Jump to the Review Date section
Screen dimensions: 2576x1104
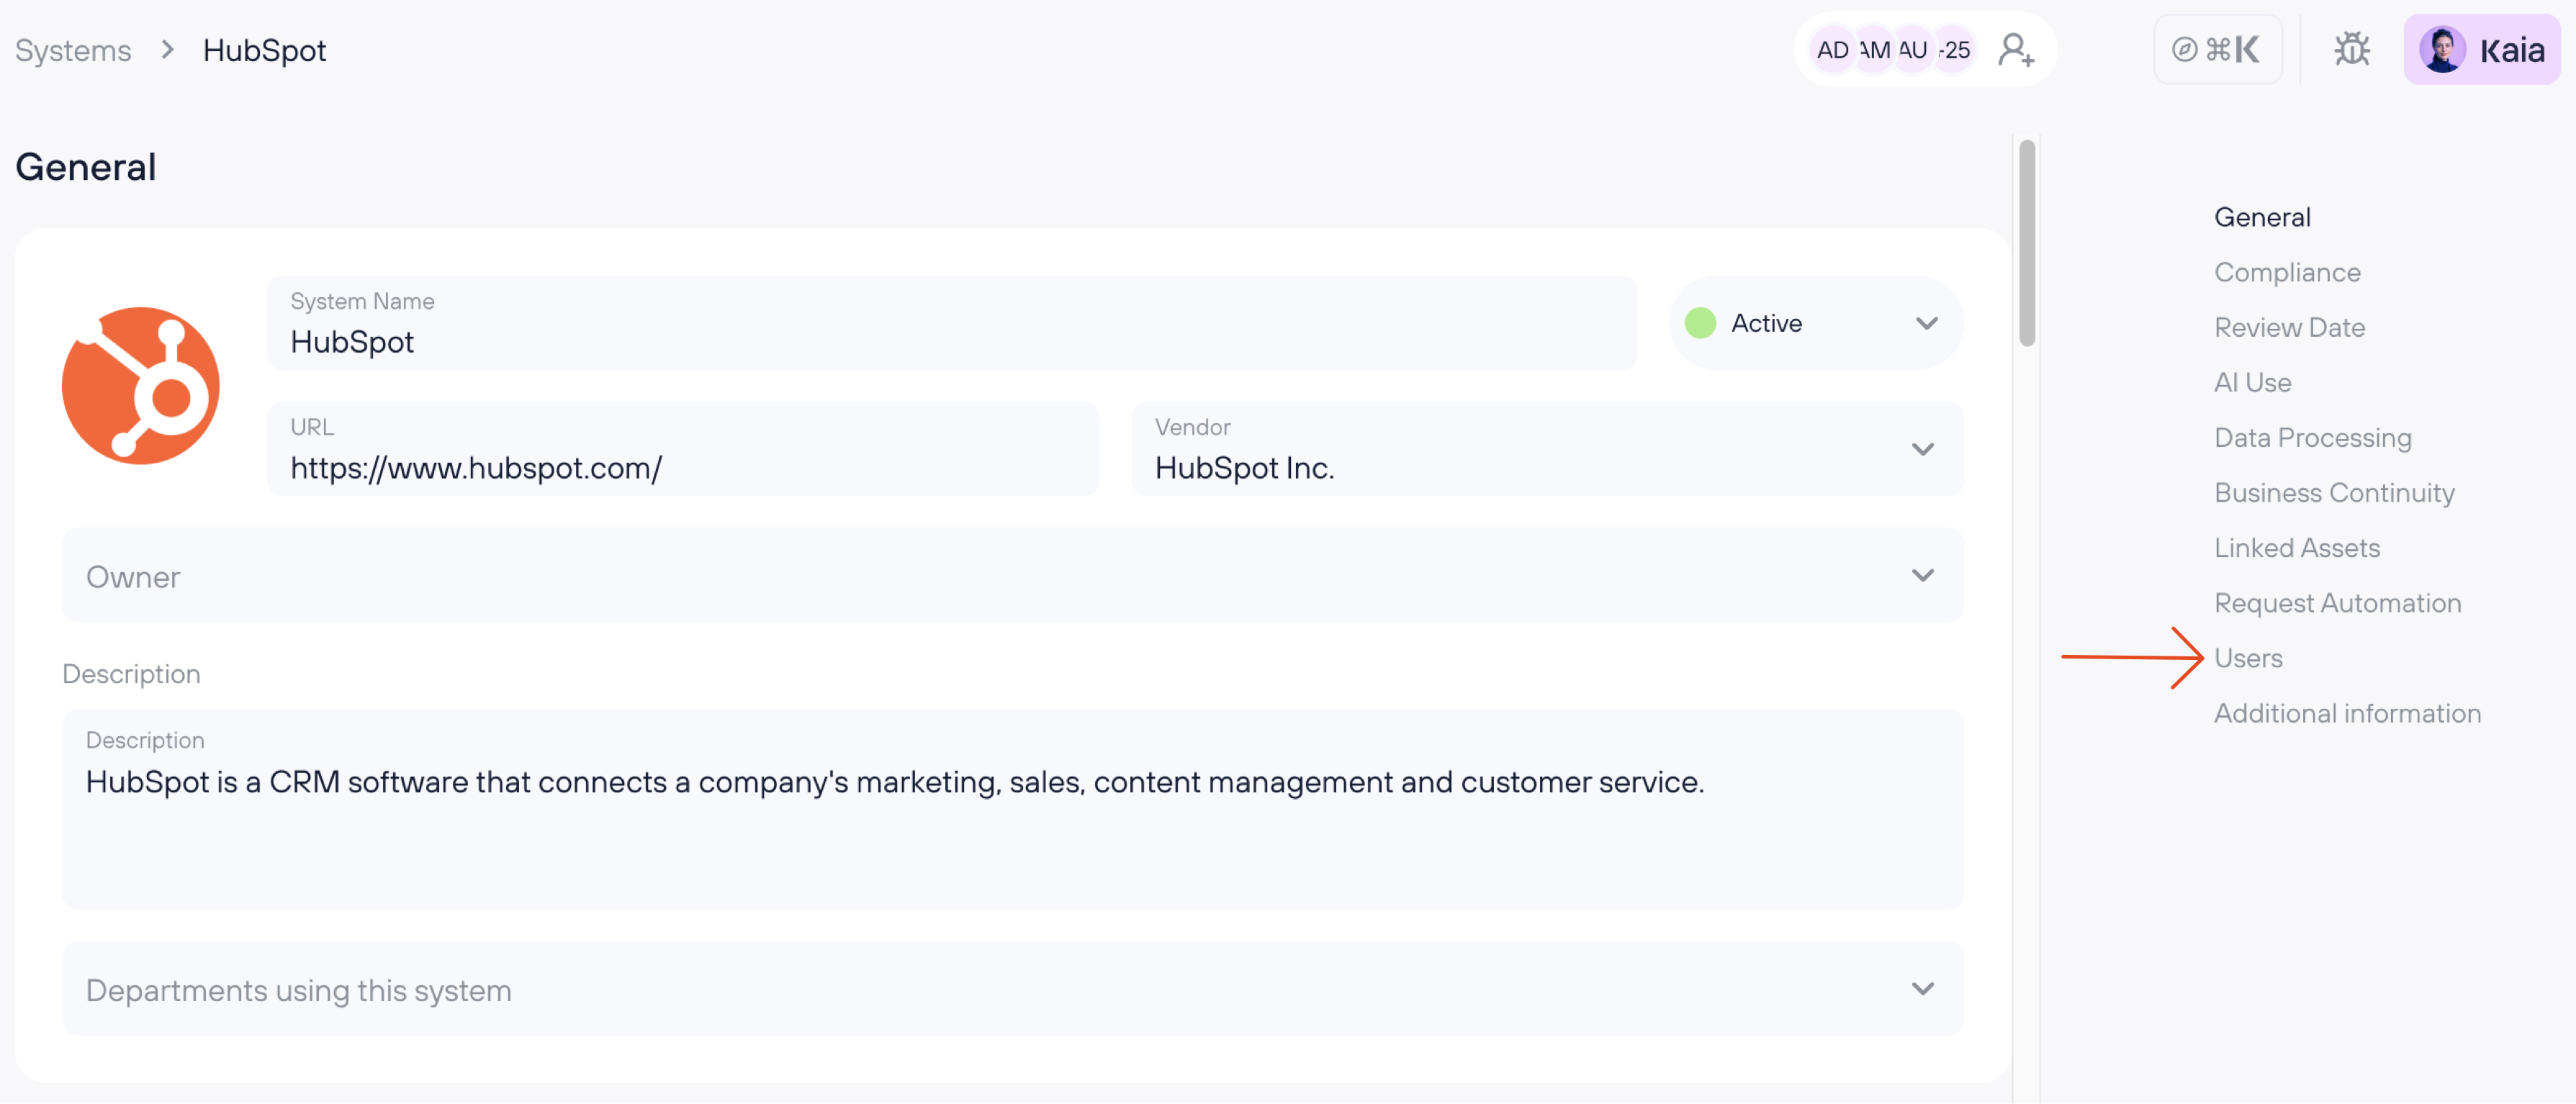pyautogui.click(x=2289, y=327)
